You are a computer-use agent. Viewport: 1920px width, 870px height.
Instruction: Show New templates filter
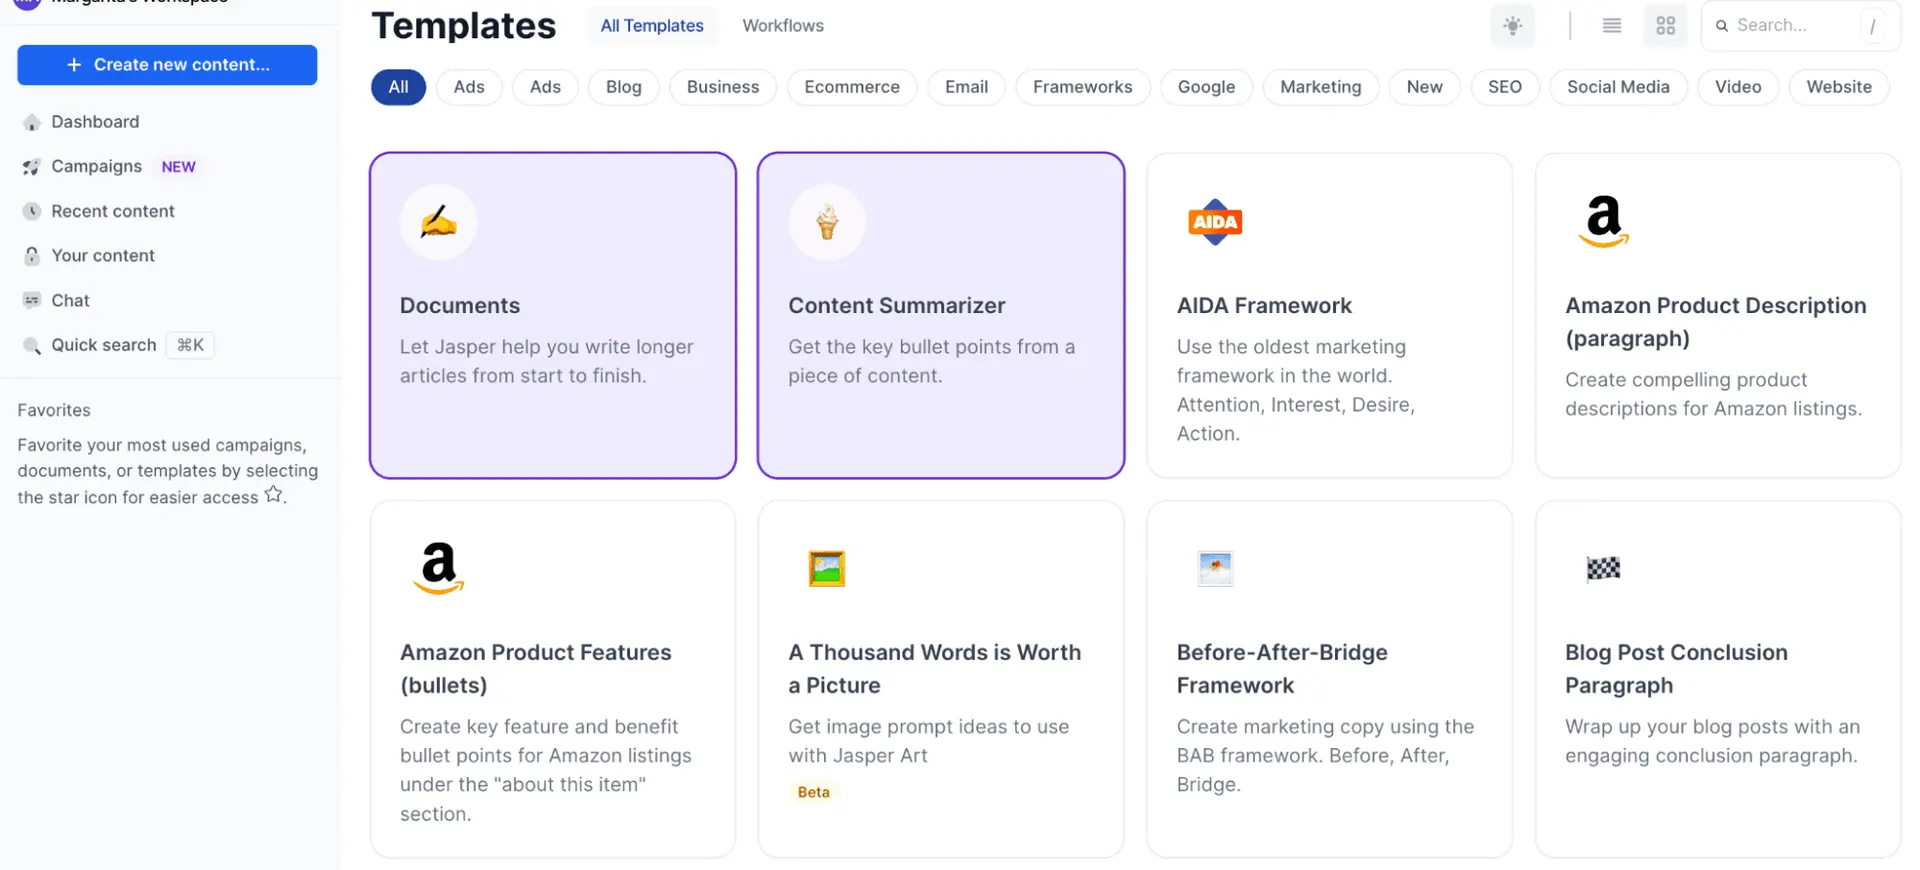[x=1425, y=87]
